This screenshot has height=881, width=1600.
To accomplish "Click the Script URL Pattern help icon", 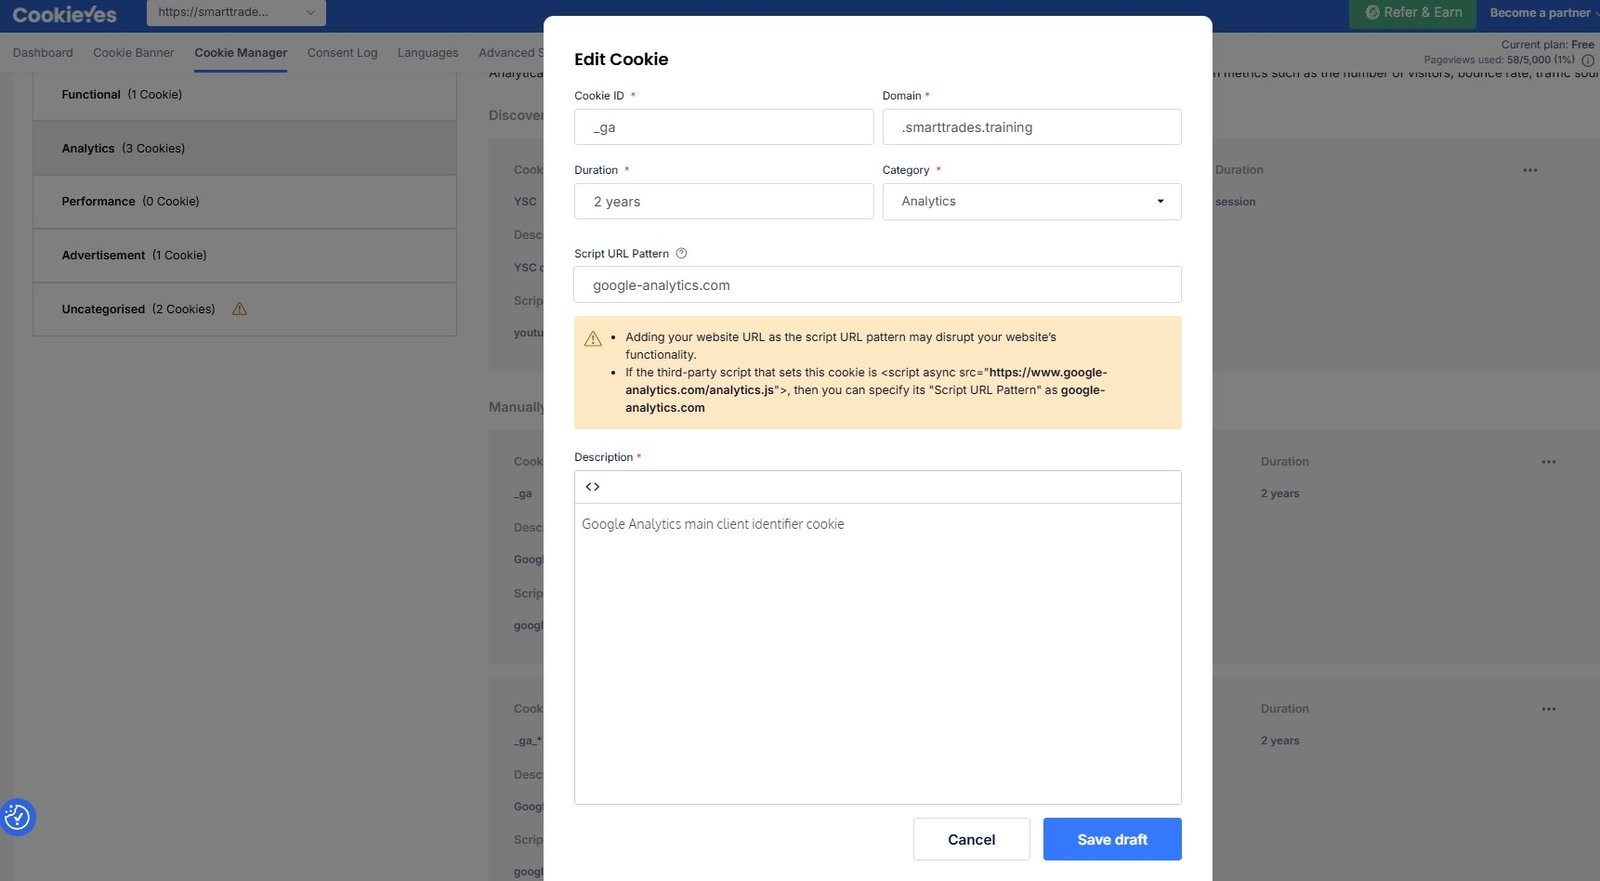I will tap(681, 253).
